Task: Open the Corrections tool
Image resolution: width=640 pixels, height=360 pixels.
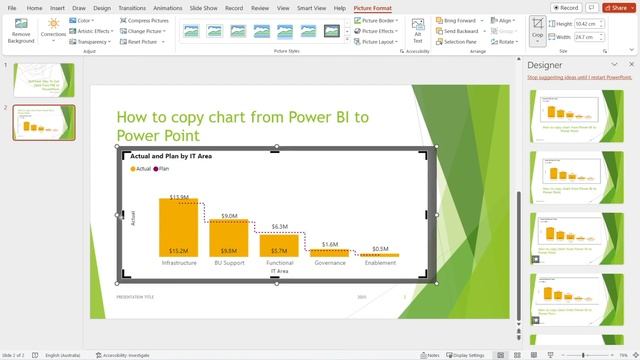Action: click(53, 29)
